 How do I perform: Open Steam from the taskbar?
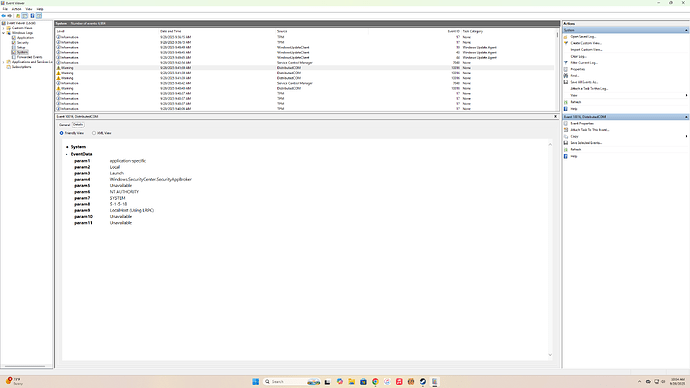(x=423, y=381)
